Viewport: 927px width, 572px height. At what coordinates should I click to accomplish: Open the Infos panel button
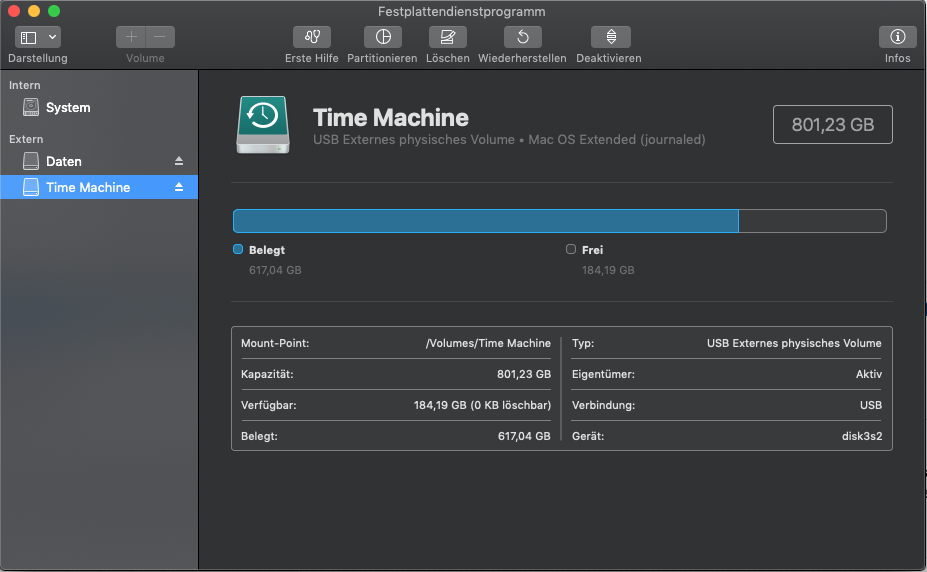[897, 37]
